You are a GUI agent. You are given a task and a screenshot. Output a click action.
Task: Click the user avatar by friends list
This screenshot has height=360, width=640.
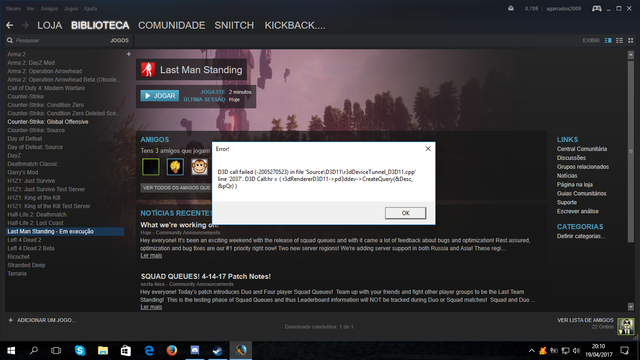pyautogui.click(x=625, y=326)
